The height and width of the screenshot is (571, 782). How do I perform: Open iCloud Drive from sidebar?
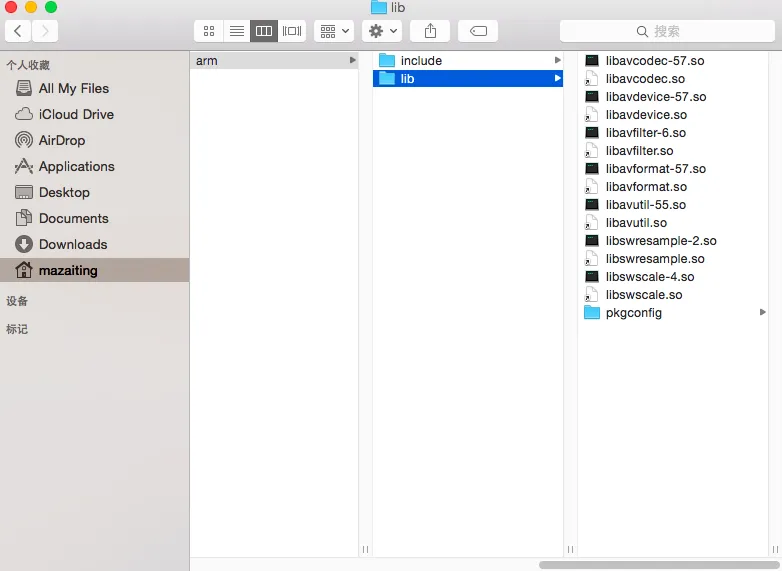(75, 114)
